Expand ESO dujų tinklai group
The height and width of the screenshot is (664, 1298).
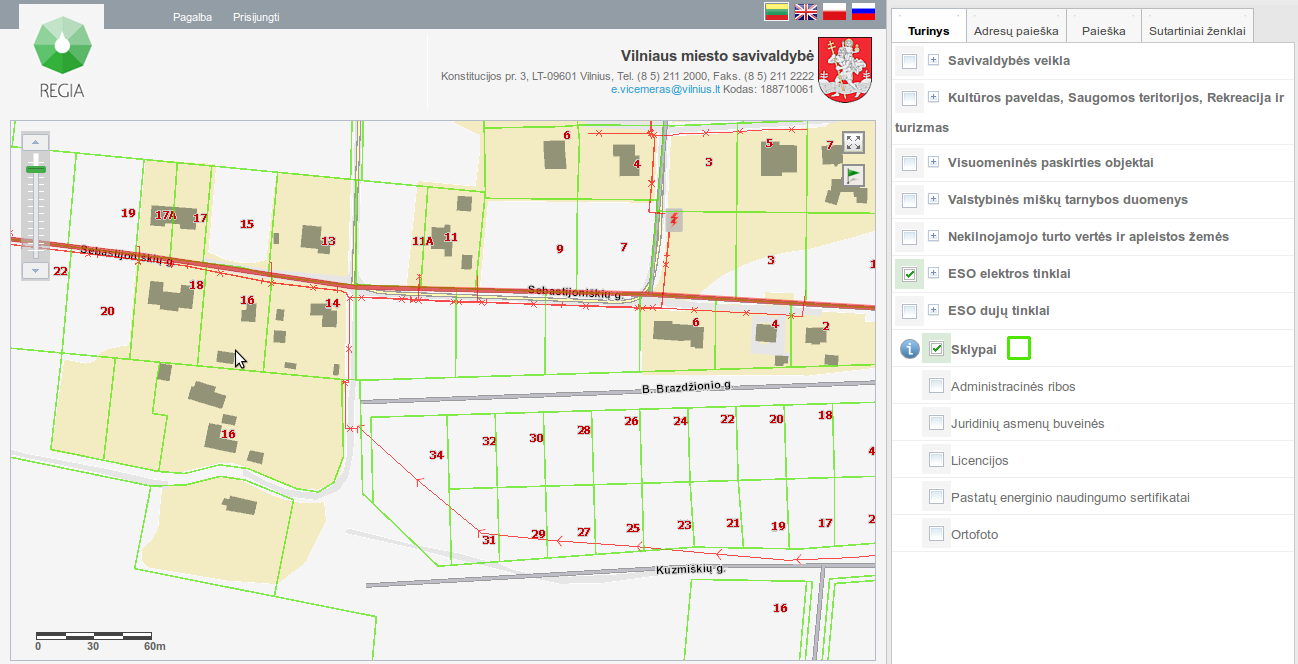[934, 309]
